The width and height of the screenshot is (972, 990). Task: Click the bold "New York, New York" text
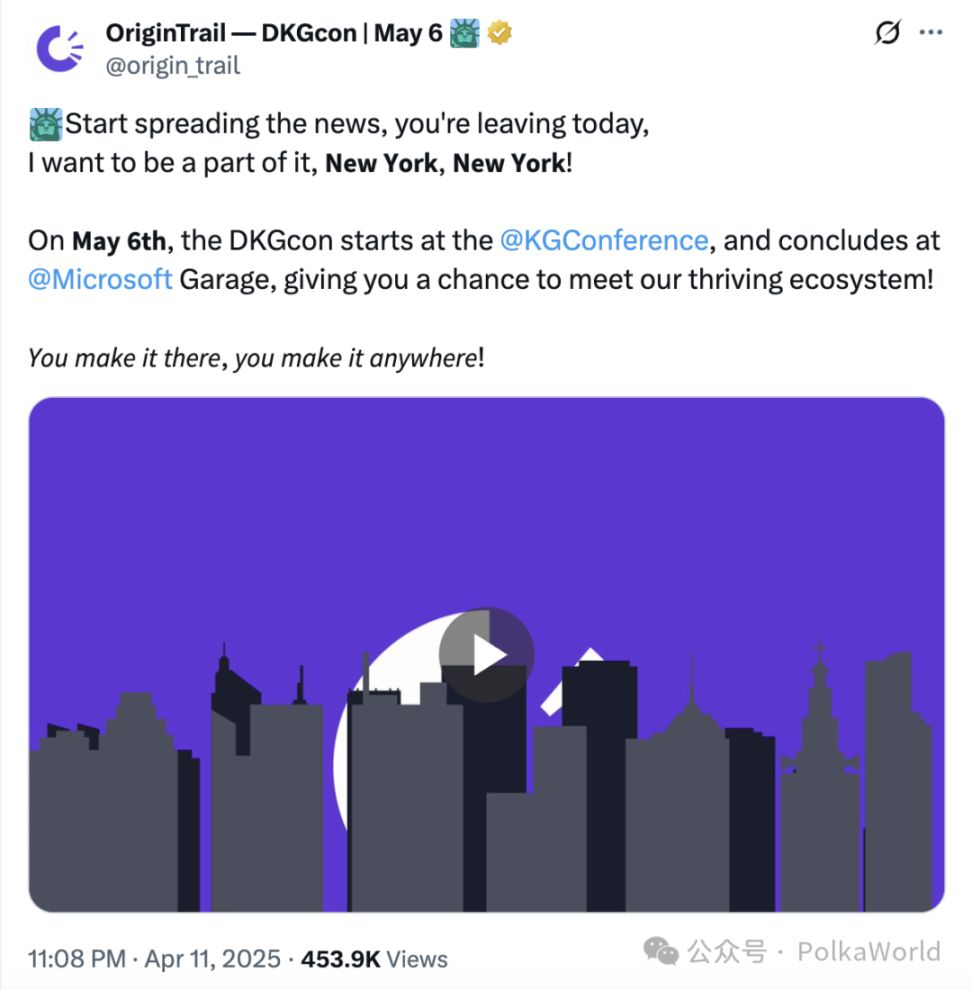445,163
